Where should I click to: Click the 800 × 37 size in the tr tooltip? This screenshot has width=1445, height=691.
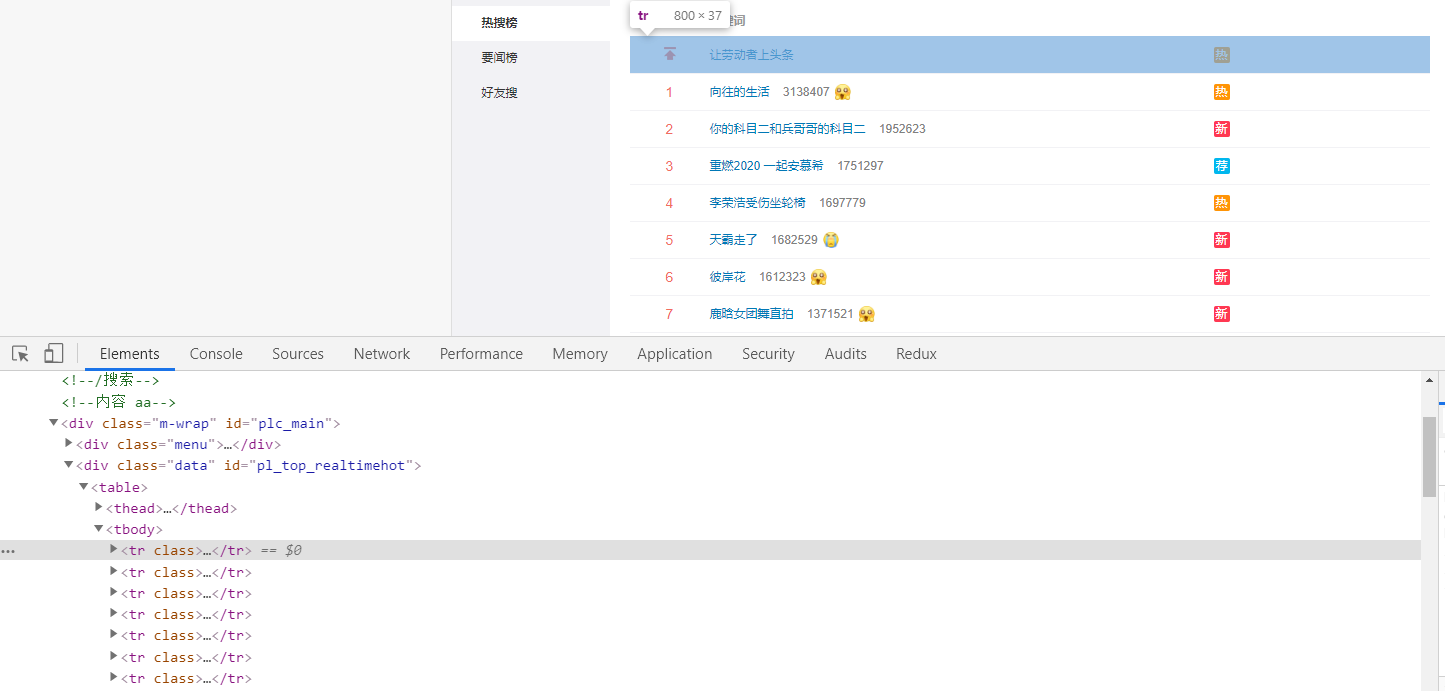[697, 16]
